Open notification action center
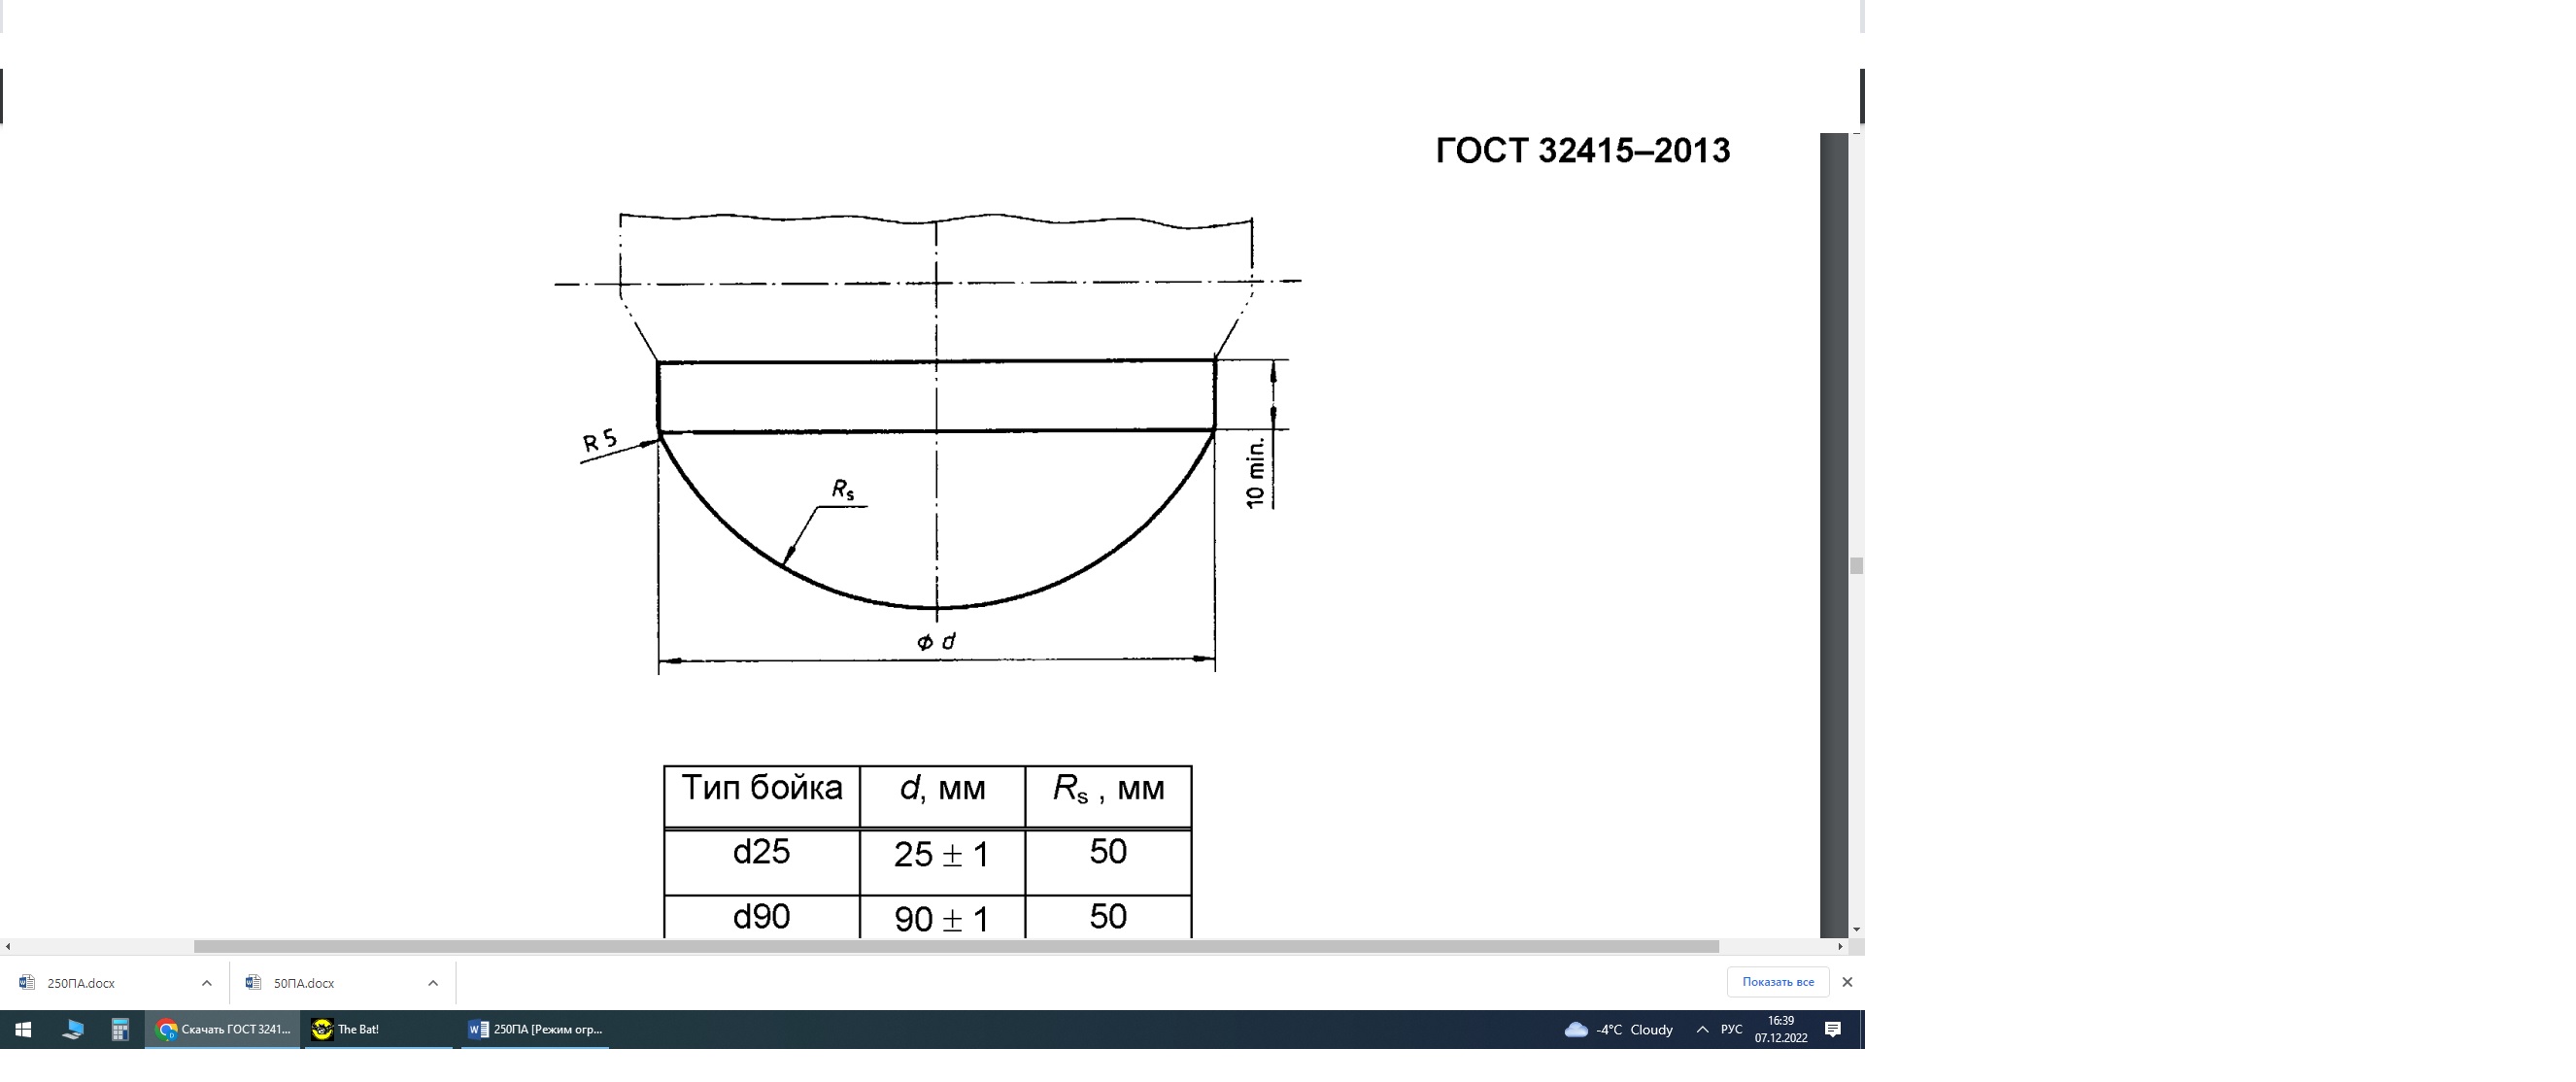The height and width of the screenshot is (1082, 2576). click(1833, 1029)
